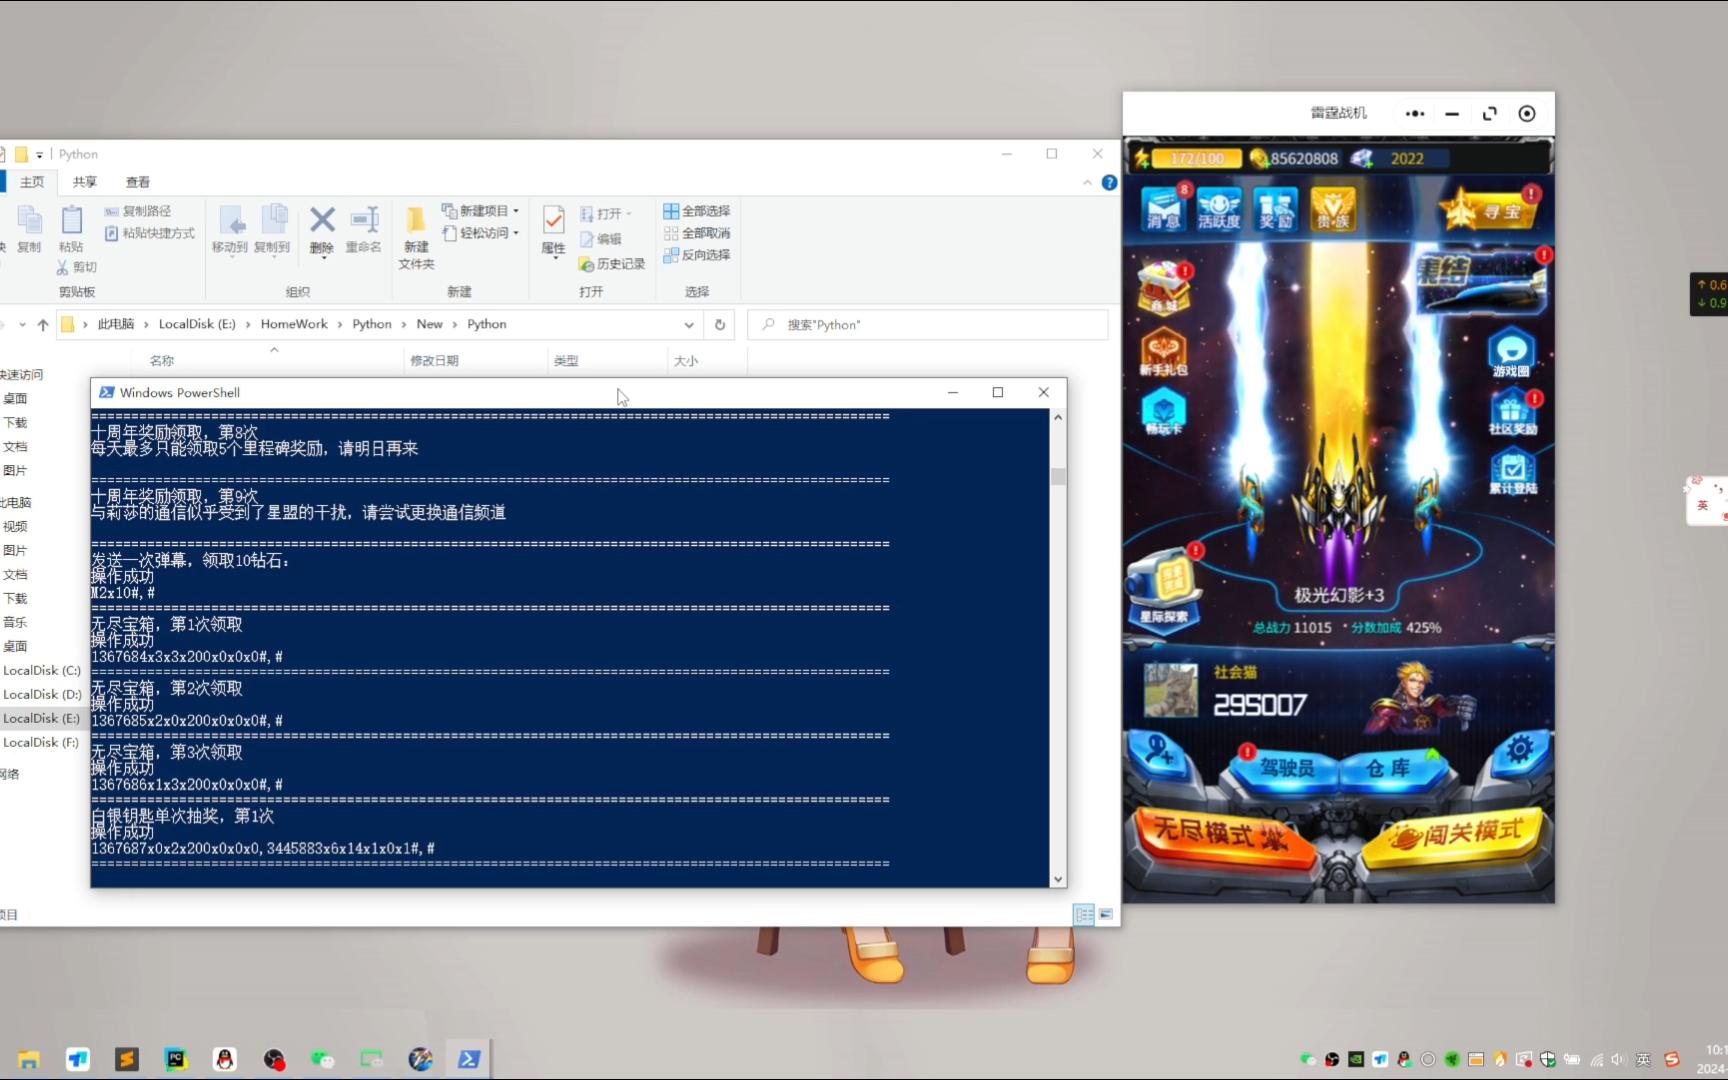Screen dimensions: 1728x1080
Task: Click LocalDisk (E:) in the breadcrumb
Action: pos(197,324)
